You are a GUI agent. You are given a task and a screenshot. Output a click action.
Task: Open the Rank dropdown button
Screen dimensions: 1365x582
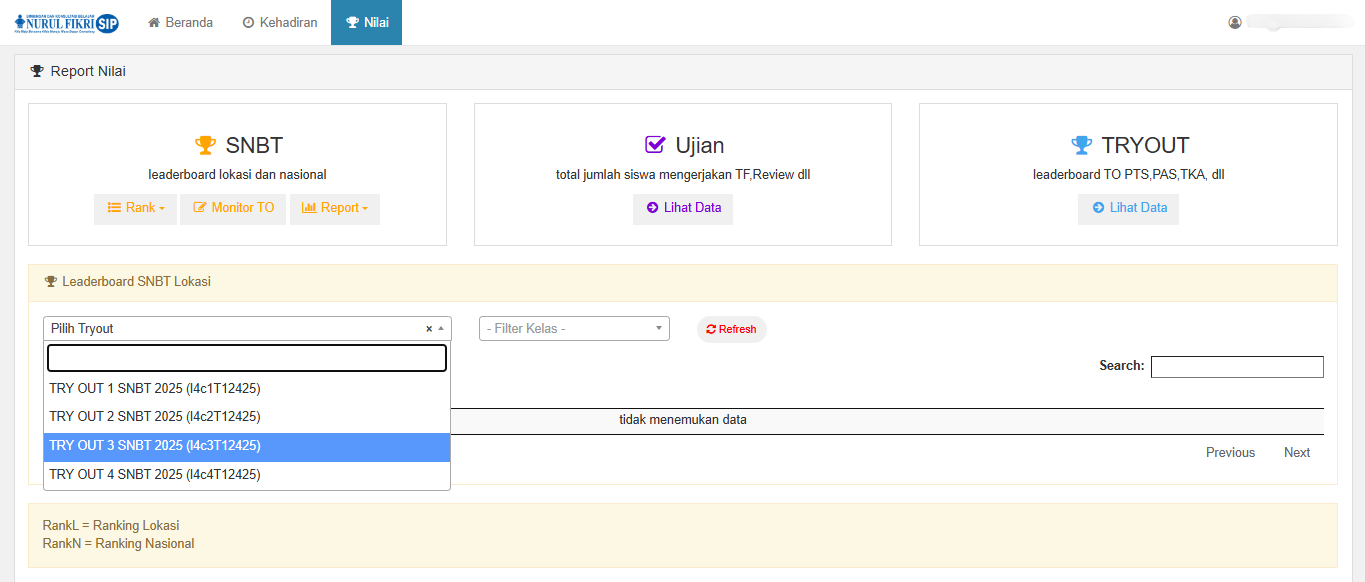pos(135,208)
